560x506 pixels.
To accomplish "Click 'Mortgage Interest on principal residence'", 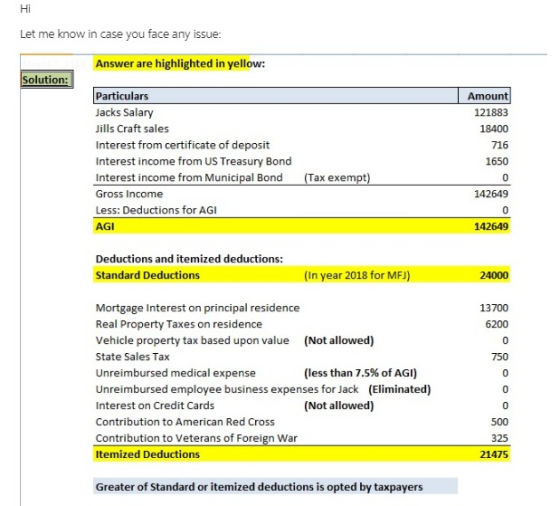I will pyautogui.click(x=198, y=308).
